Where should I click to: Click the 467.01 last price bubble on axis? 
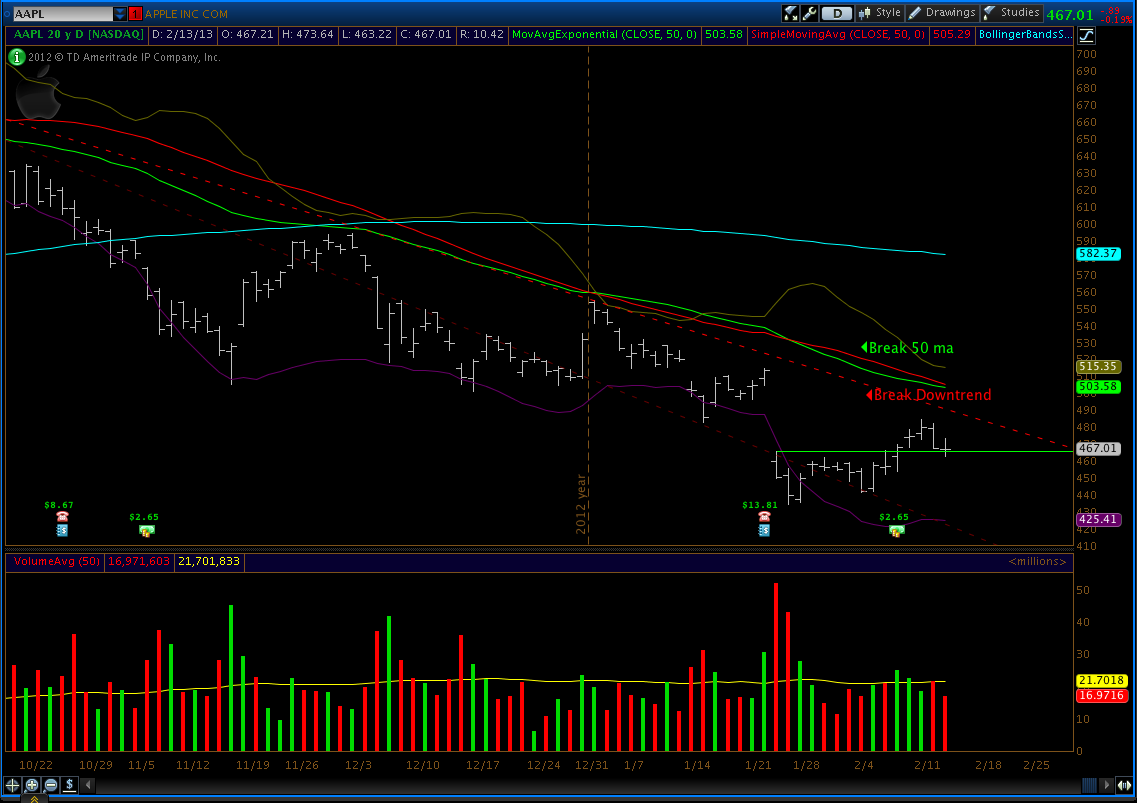click(x=1099, y=448)
